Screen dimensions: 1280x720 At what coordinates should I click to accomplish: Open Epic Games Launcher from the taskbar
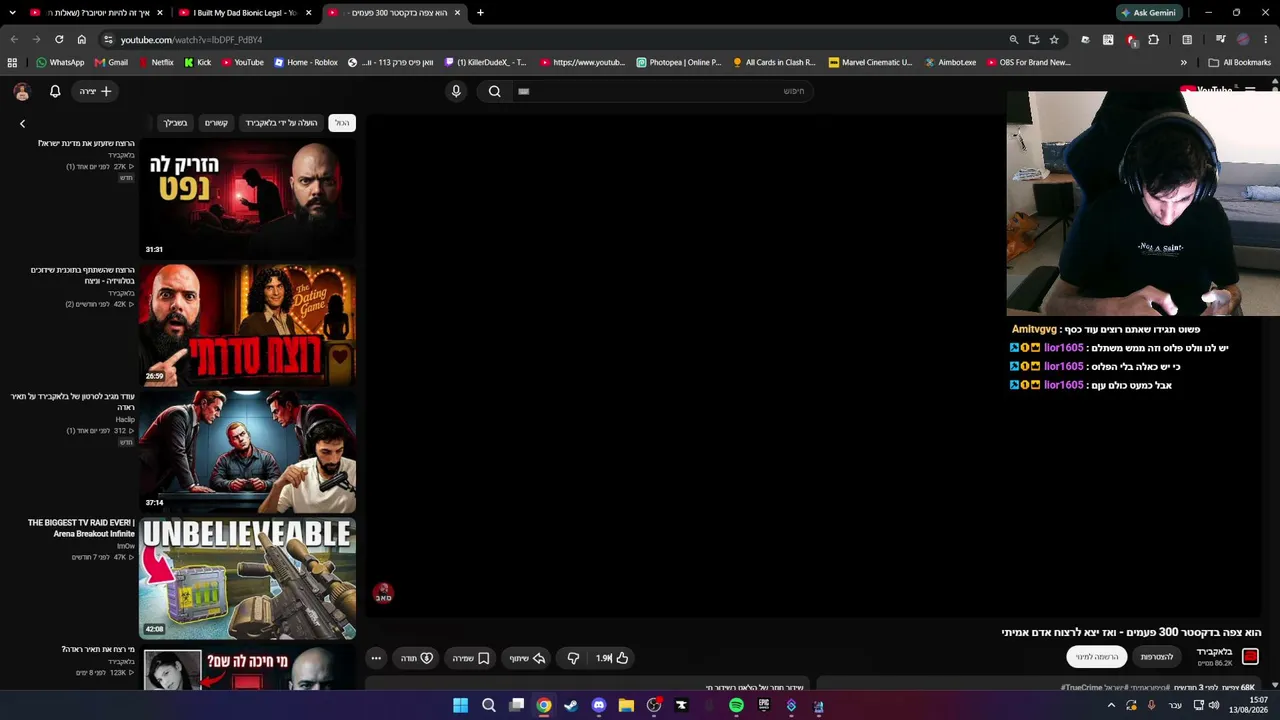(x=764, y=705)
